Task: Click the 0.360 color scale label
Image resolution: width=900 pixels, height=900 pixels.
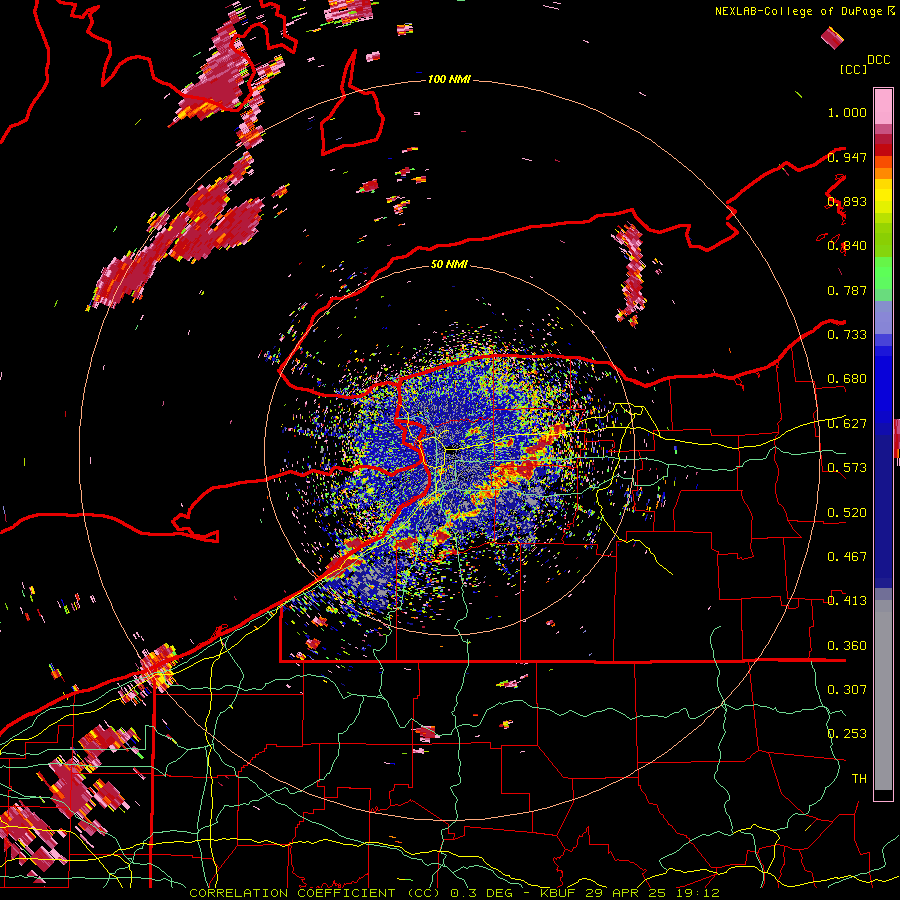Action: 847,645
